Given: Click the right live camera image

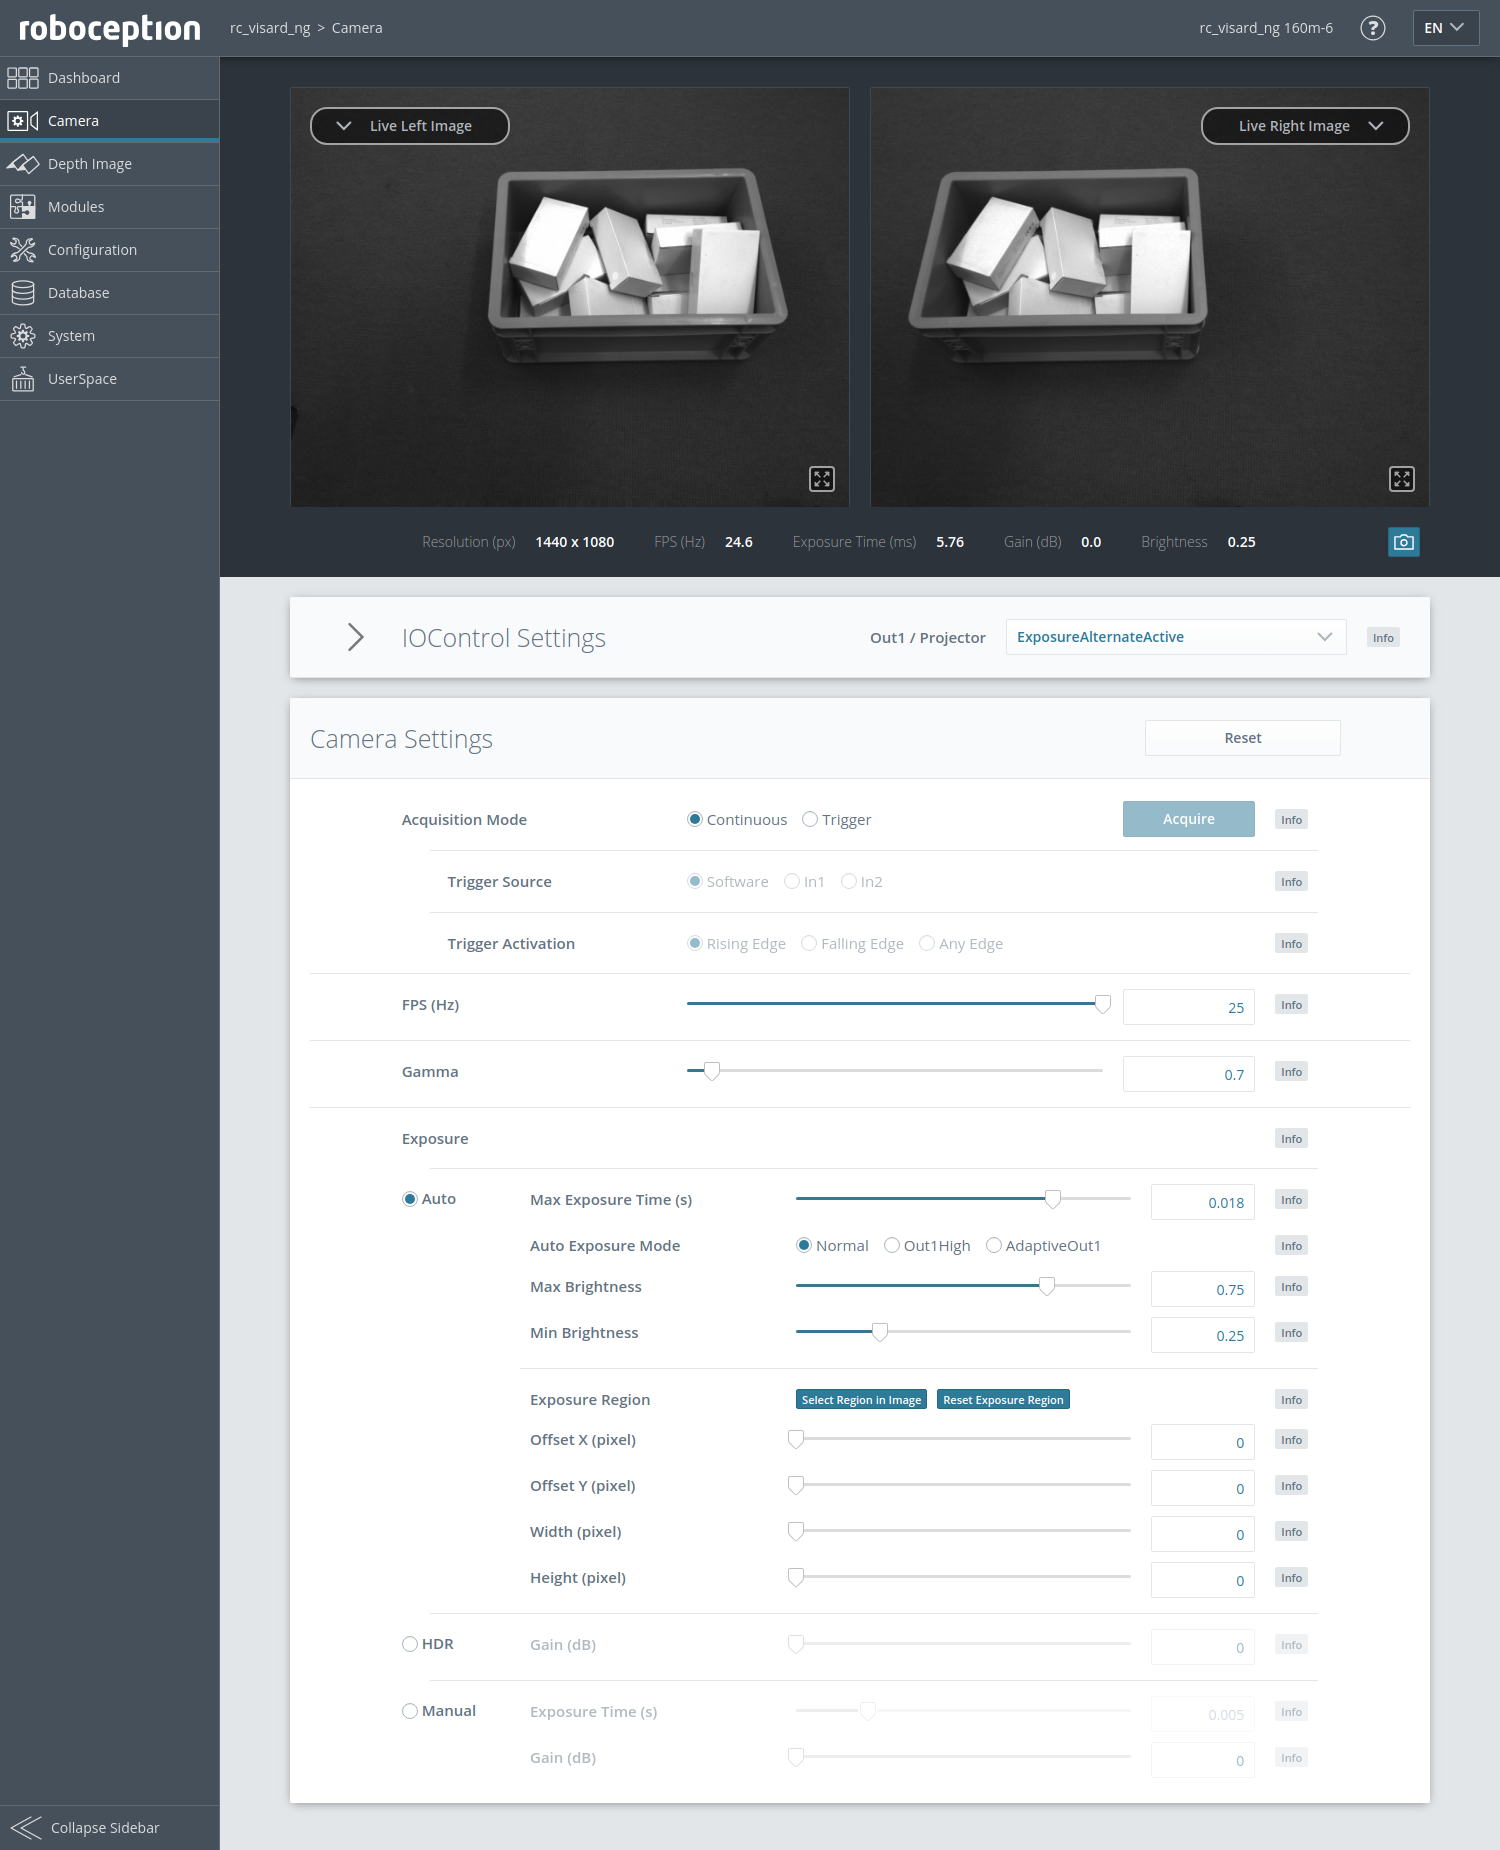Looking at the screenshot, I should click(1150, 297).
